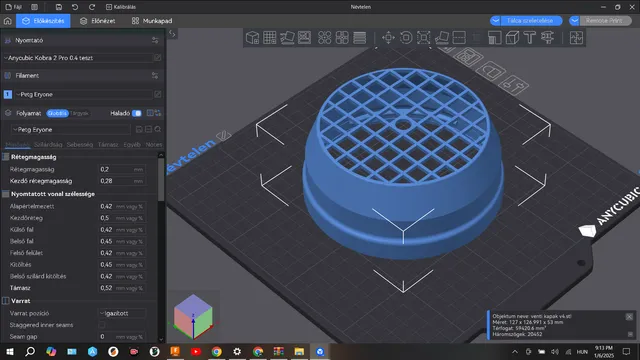Click the Arrange all objects icon
The height and width of the screenshot is (360, 640).
(324, 38)
